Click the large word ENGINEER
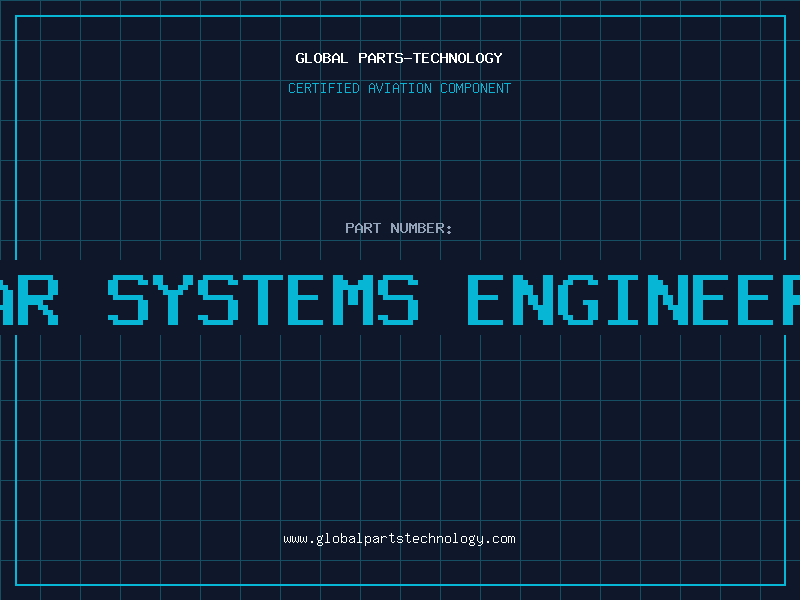Viewport: 800px width, 600px height. coord(634,299)
